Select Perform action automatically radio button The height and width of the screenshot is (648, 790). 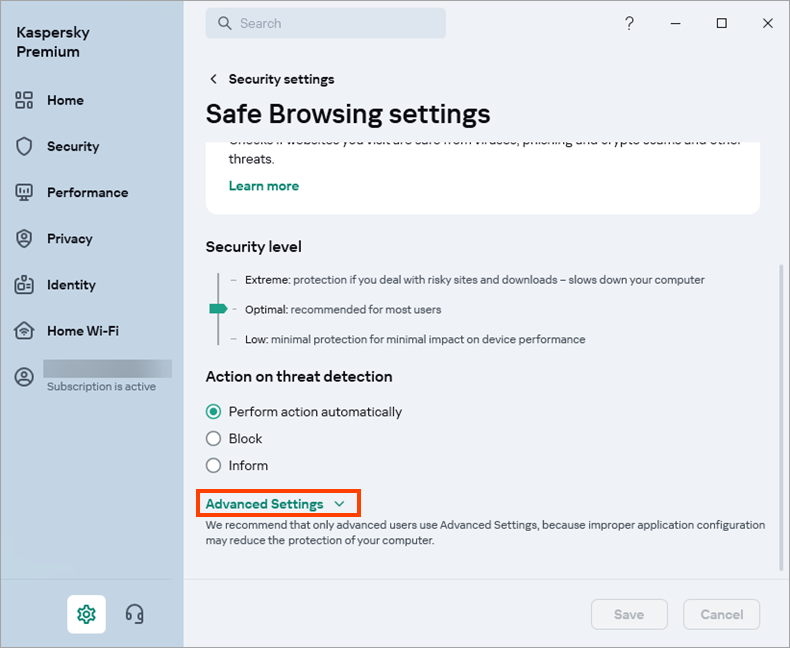coord(213,412)
